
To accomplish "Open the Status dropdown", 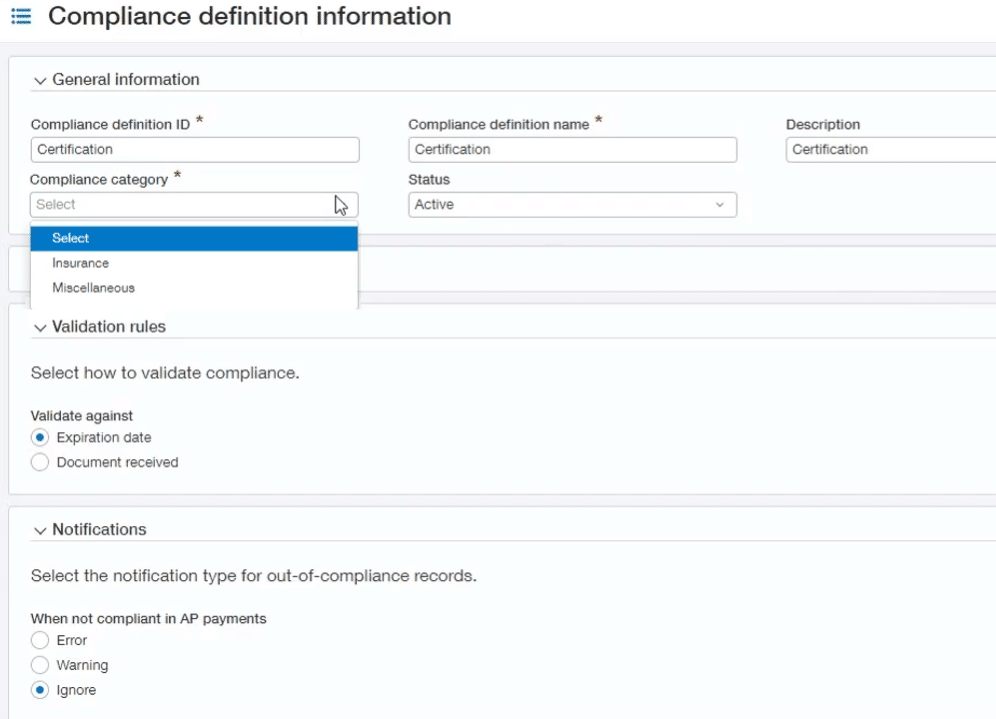I will point(572,204).
